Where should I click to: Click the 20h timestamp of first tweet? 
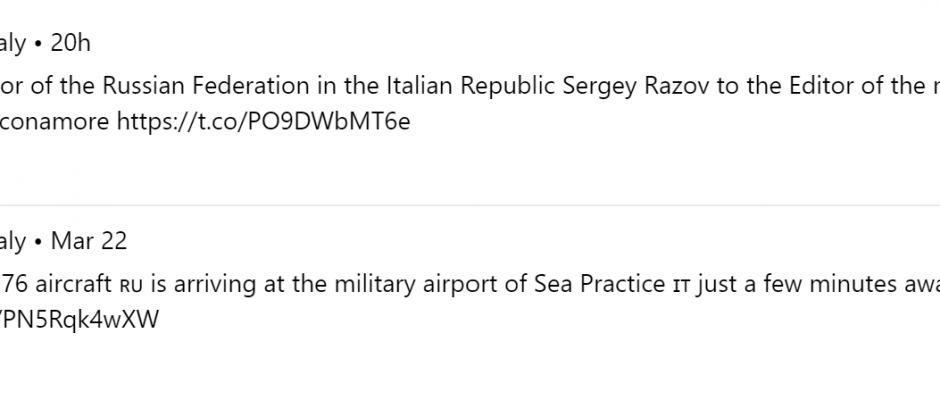coord(70,43)
